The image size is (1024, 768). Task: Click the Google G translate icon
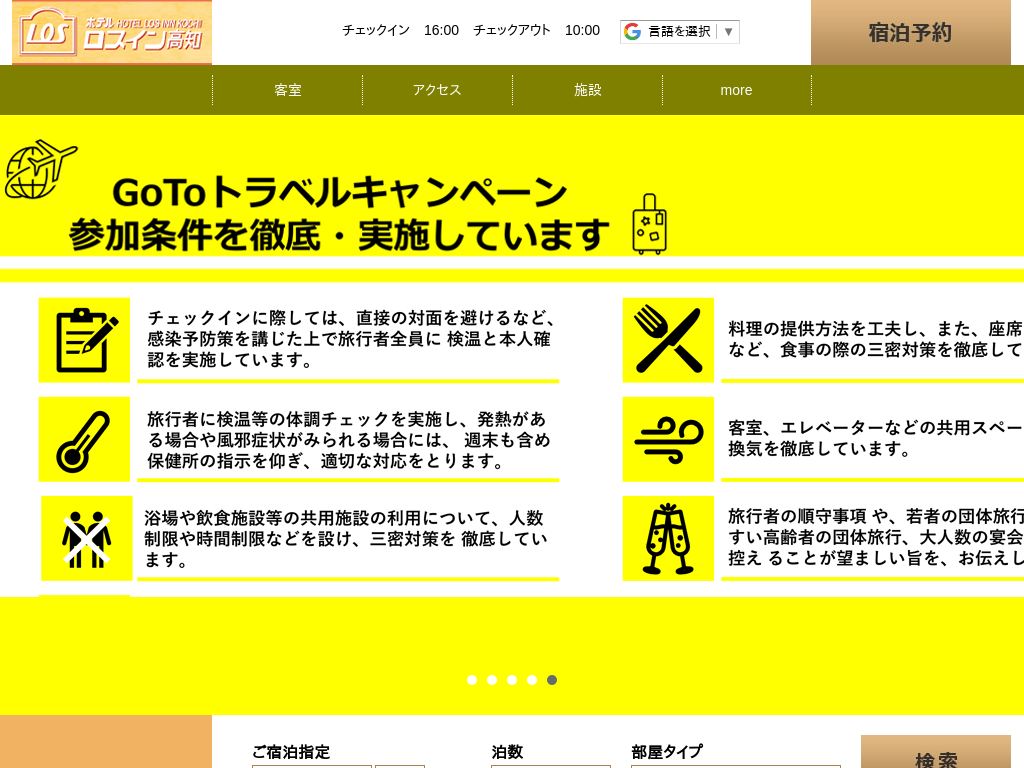pyautogui.click(x=632, y=31)
